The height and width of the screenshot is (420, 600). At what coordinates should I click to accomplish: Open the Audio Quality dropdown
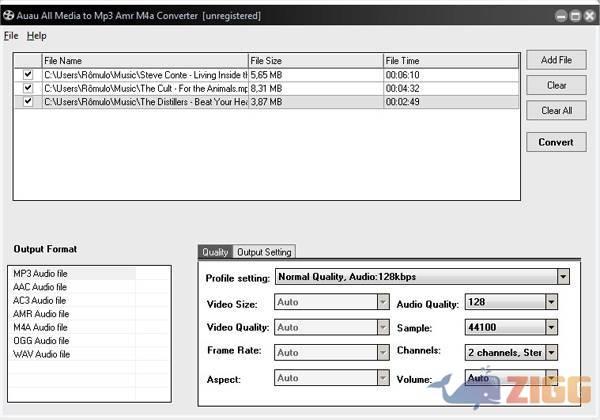(x=551, y=303)
